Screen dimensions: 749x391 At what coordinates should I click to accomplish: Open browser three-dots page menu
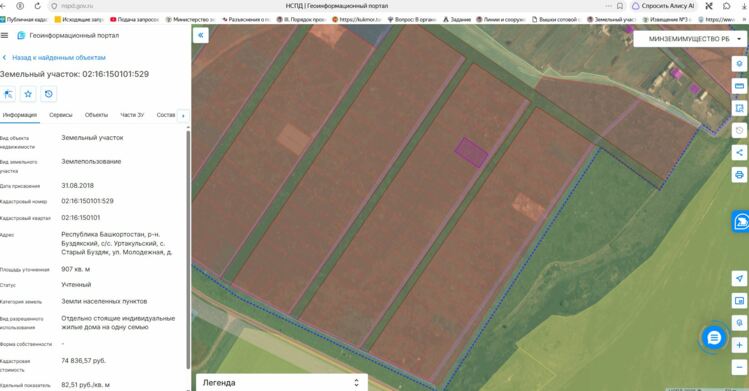608,6
